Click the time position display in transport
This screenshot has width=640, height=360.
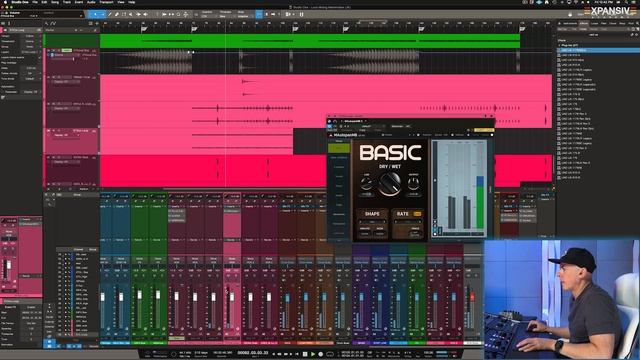pos(253,353)
